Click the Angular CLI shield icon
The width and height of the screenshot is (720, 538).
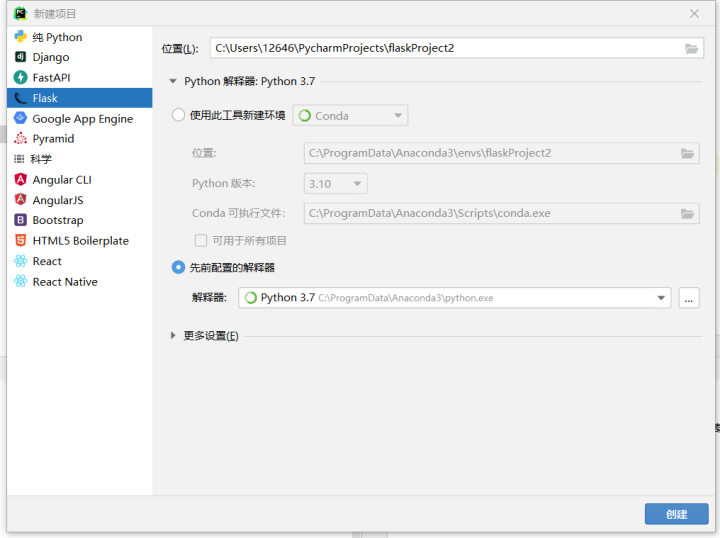click(20, 179)
